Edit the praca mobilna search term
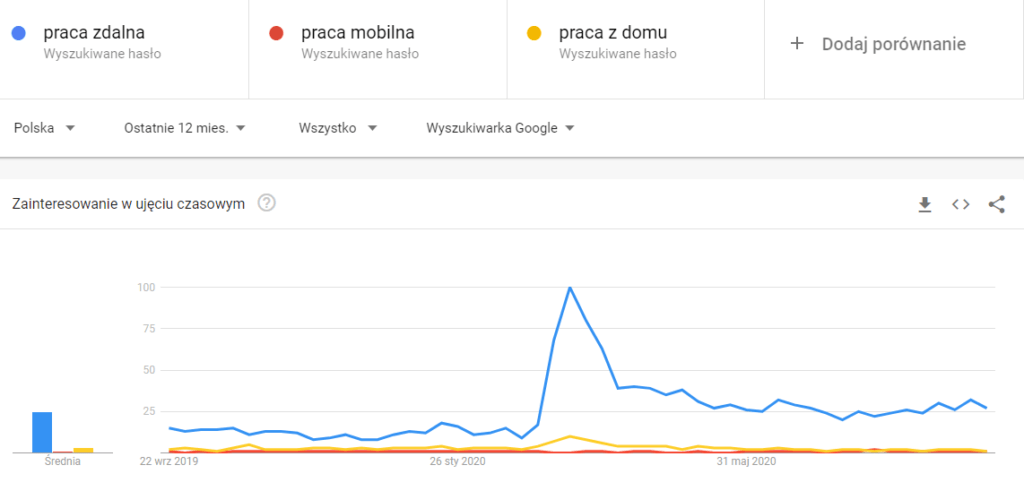This screenshot has width=1024, height=491. [x=357, y=34]
